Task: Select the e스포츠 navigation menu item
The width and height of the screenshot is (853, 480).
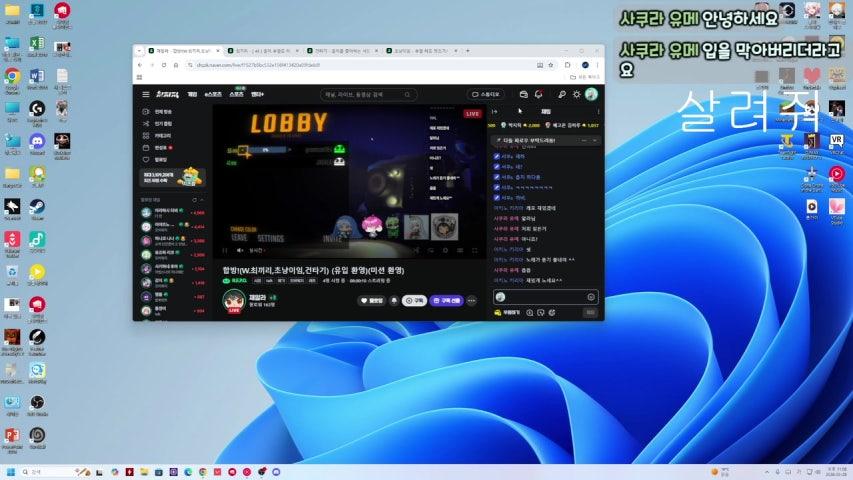Action: [212, 94]
